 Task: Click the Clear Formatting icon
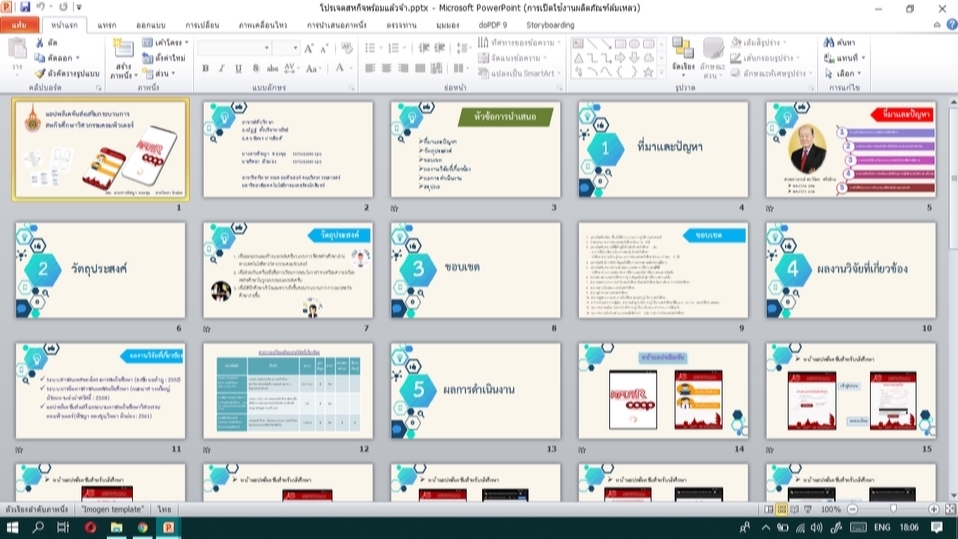pos(347,48)
